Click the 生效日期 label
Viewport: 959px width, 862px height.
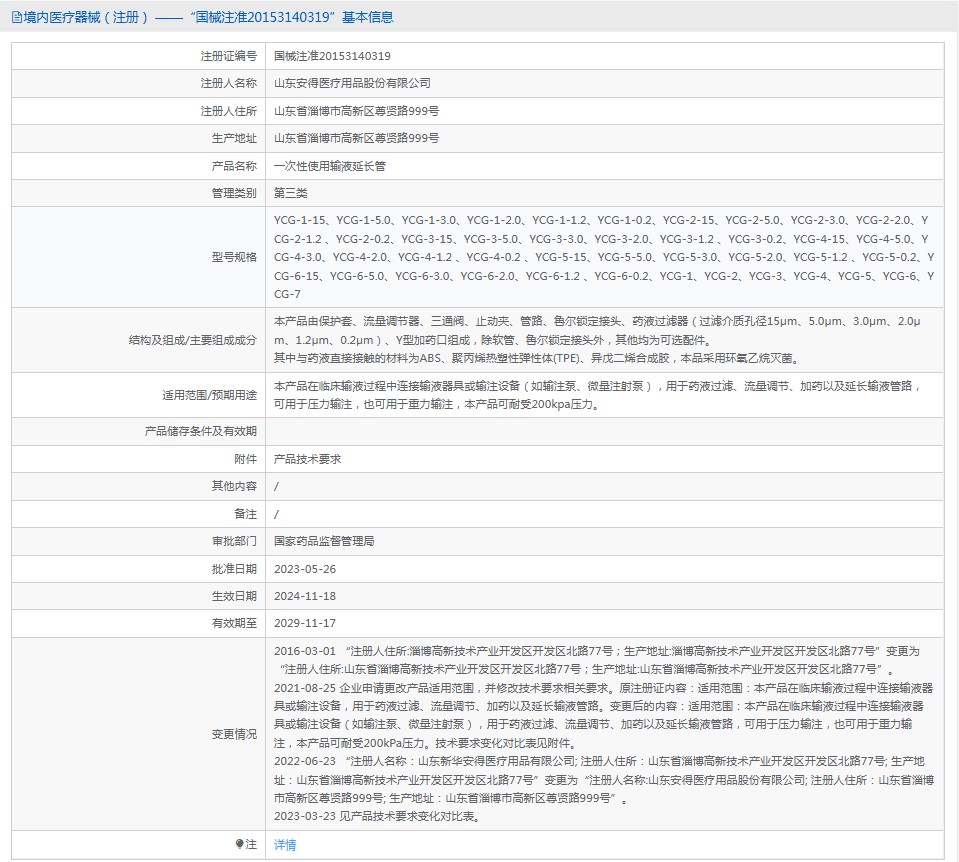[x=234, y=596]
